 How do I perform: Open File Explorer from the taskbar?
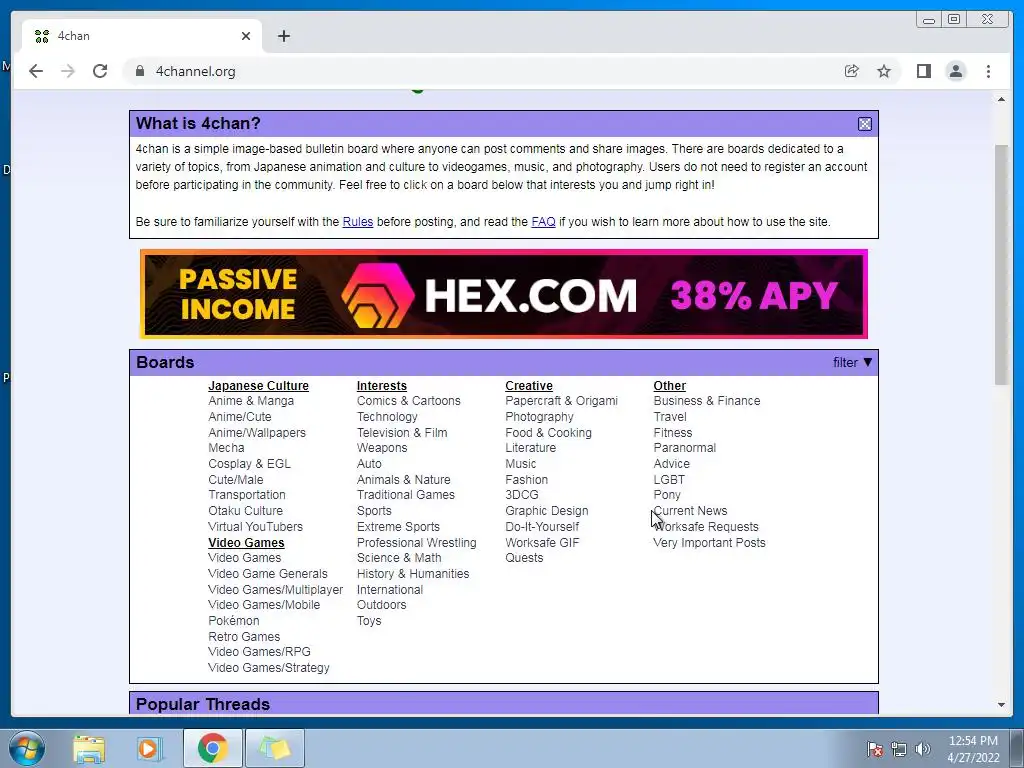click(x=89, y=748)
